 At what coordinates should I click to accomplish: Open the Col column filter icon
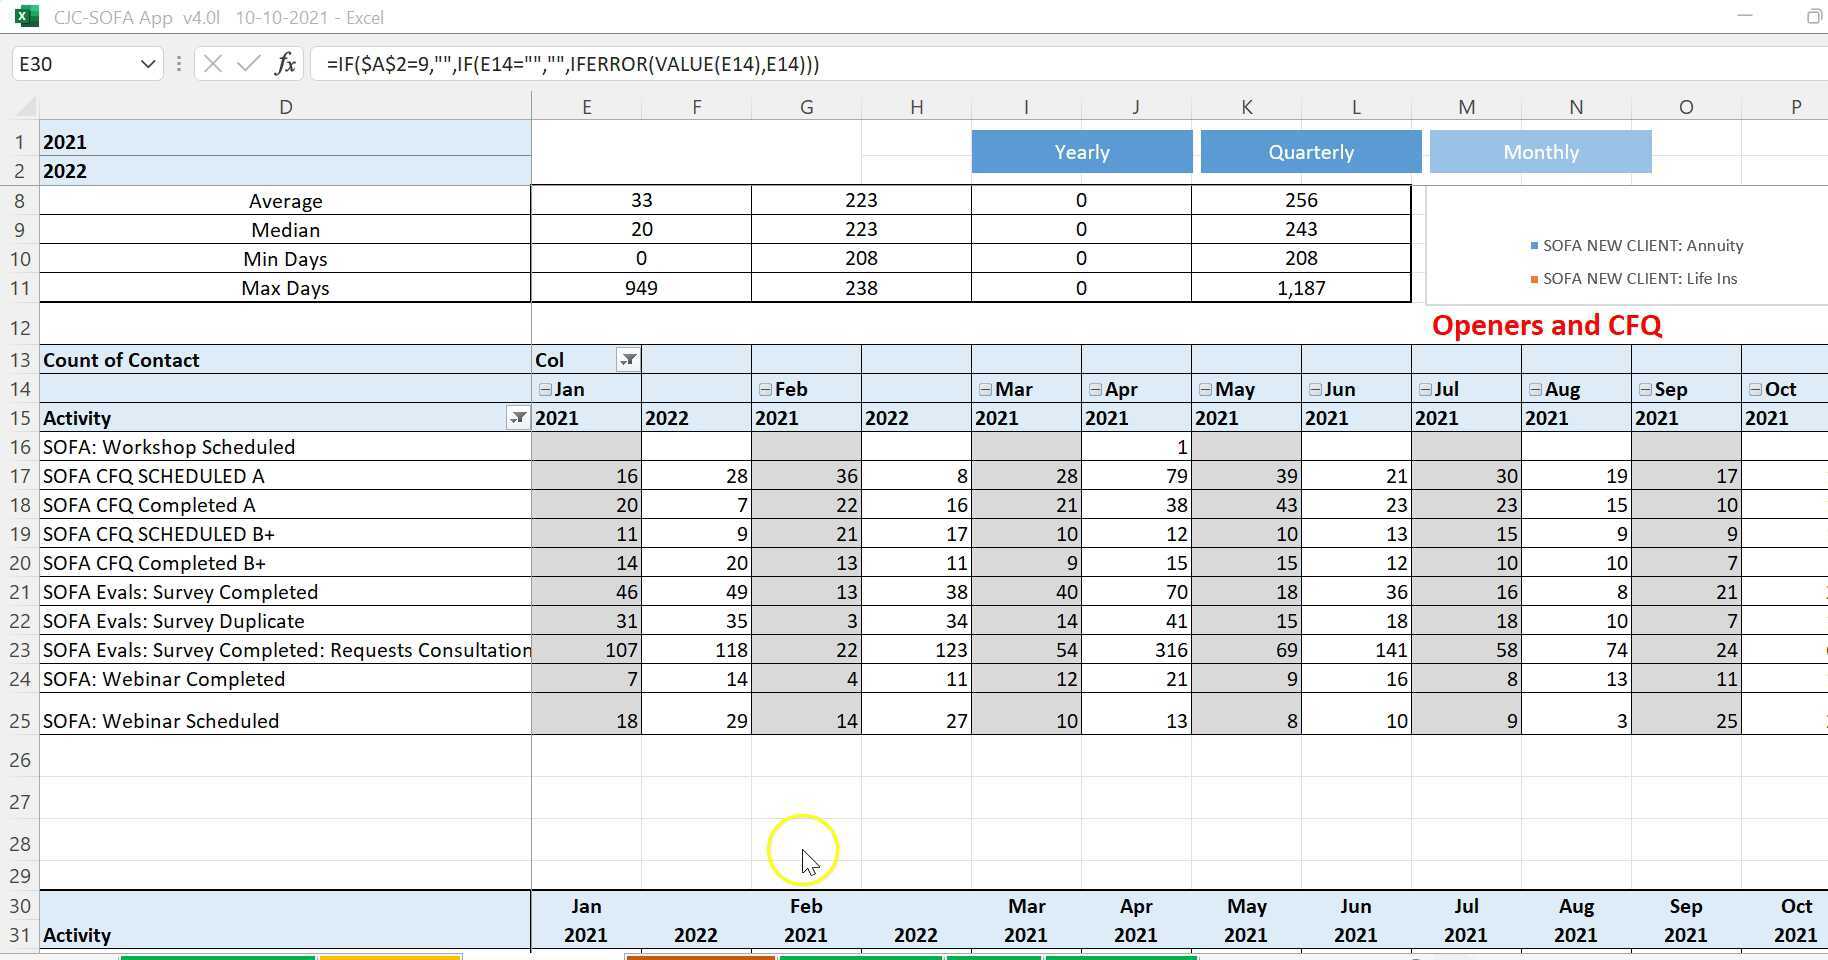(628, 360)
